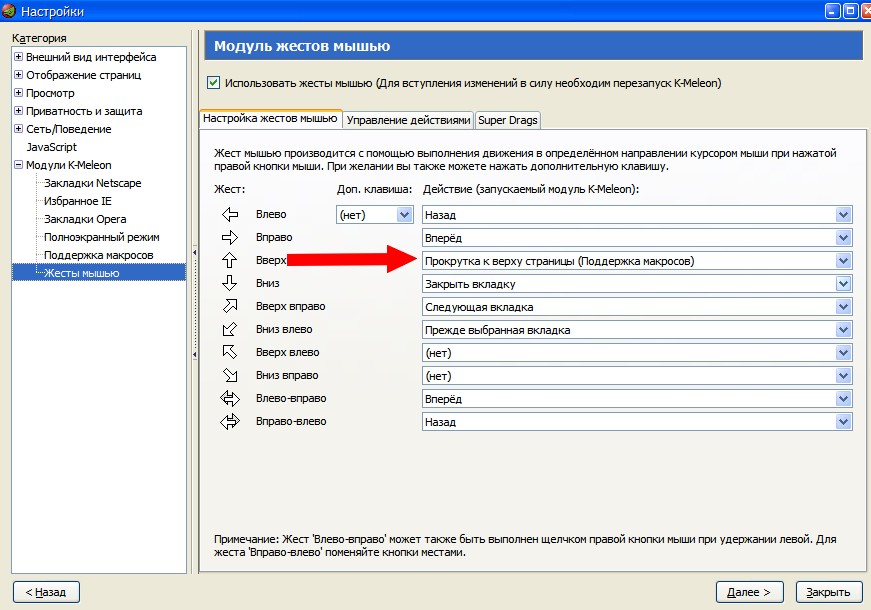Expand the Внешний вид интерфейса category
The width and height of the screenshot is (871, 610).
19,57
